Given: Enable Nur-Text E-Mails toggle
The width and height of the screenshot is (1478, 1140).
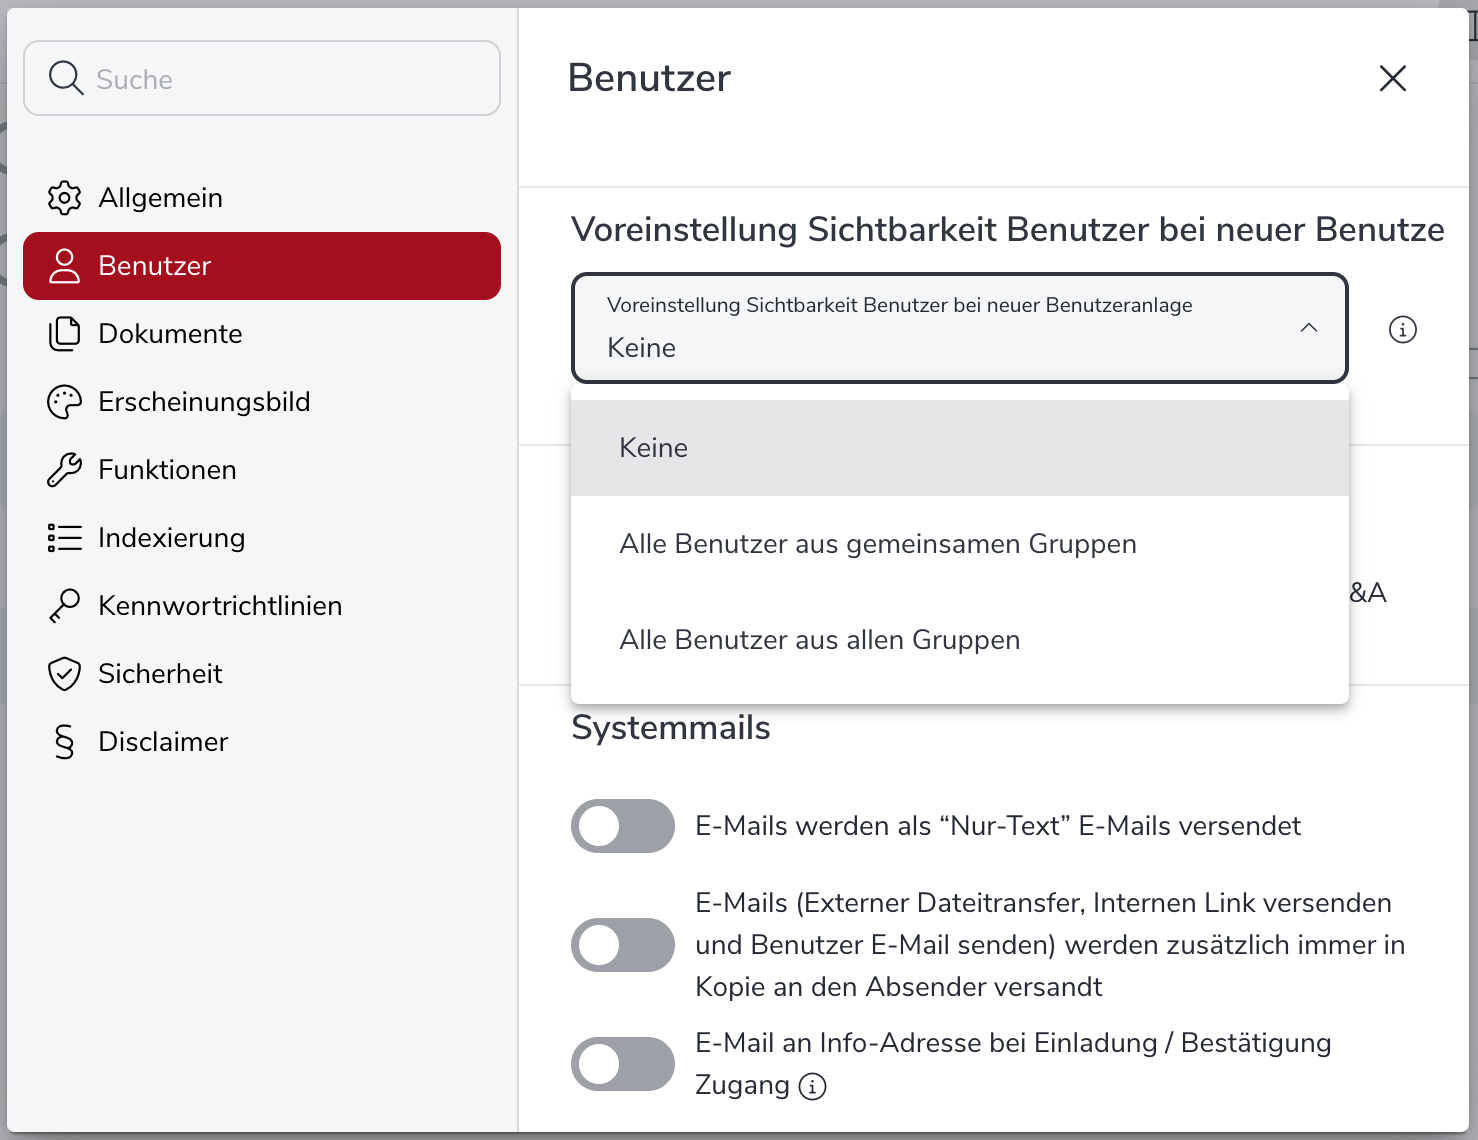Looking at the screenshot, I should pyautogui.click(x=622, y=826).
